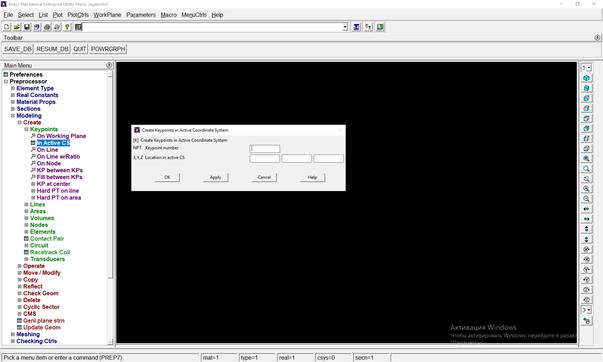Select the Oblique View icon
The width and height of the screenshot is (603, 362).
click(586, 88)
